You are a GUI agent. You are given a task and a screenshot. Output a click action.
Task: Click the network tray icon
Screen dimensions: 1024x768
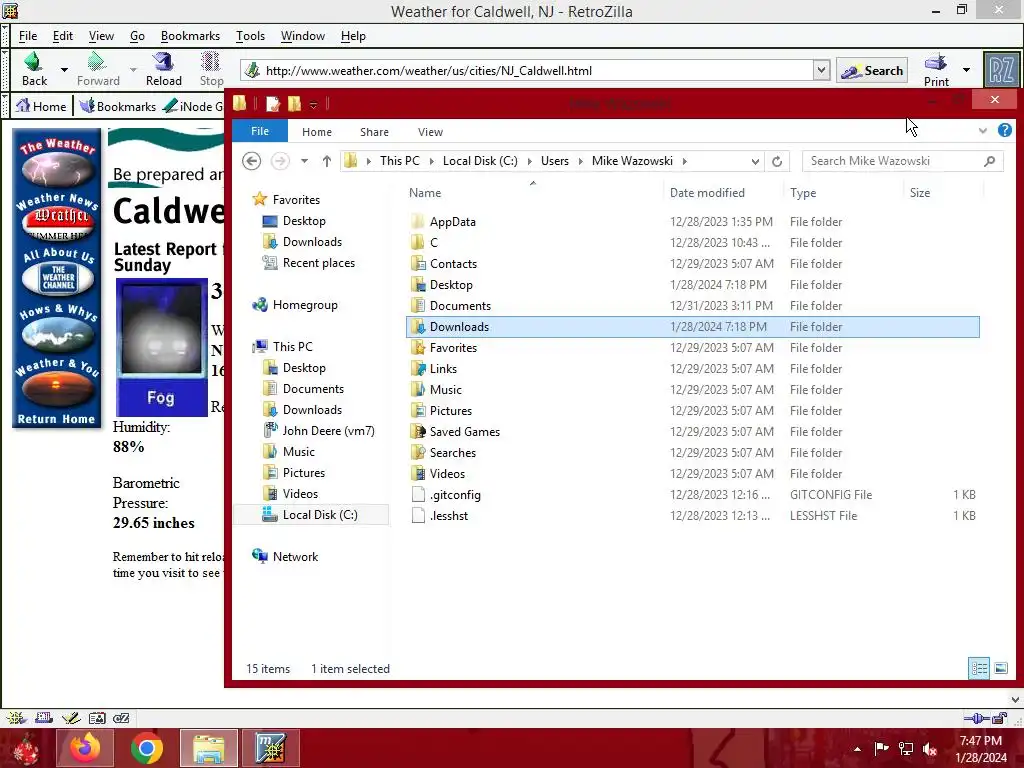tap(906, 749)
